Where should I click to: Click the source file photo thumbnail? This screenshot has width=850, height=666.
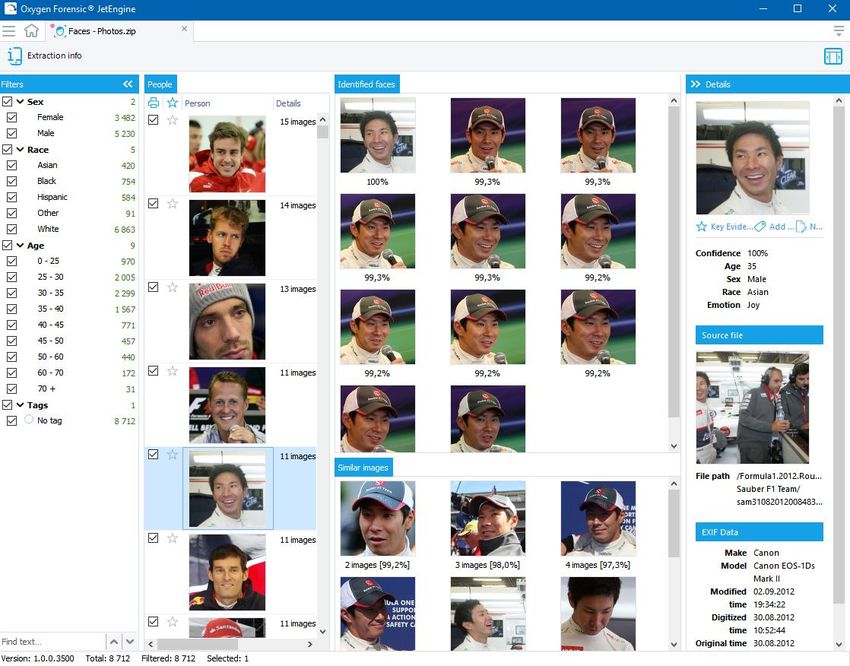pyautogui.click(x=752, y=408)
